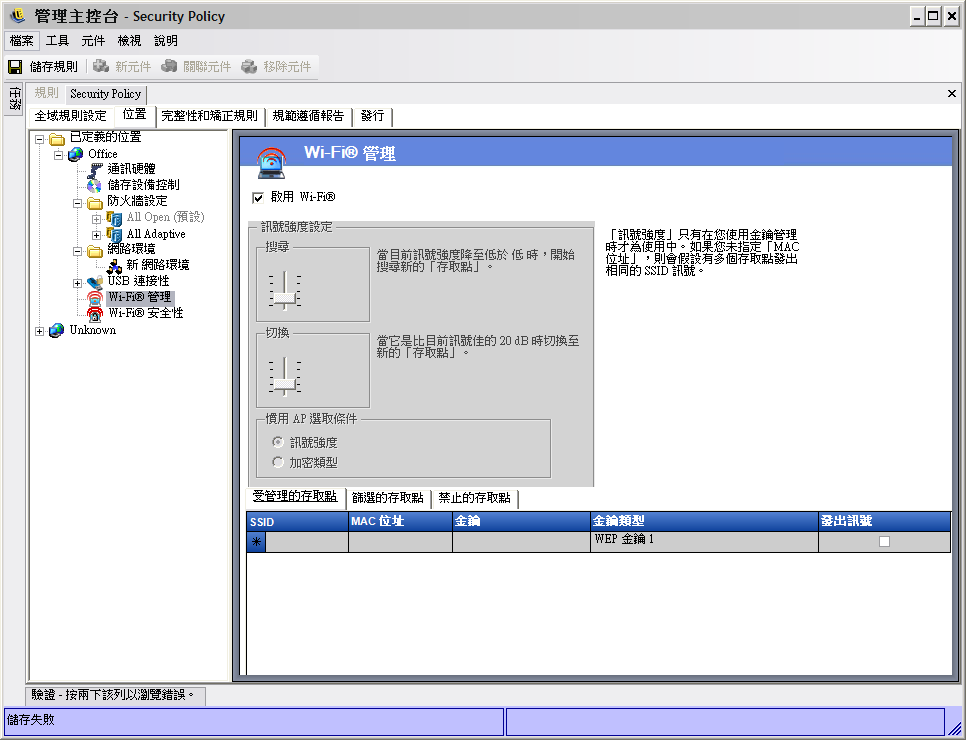966x740 pixels.
Task: Click the 通訊硬體 icon in tree
Action: (x=95, y=169)
